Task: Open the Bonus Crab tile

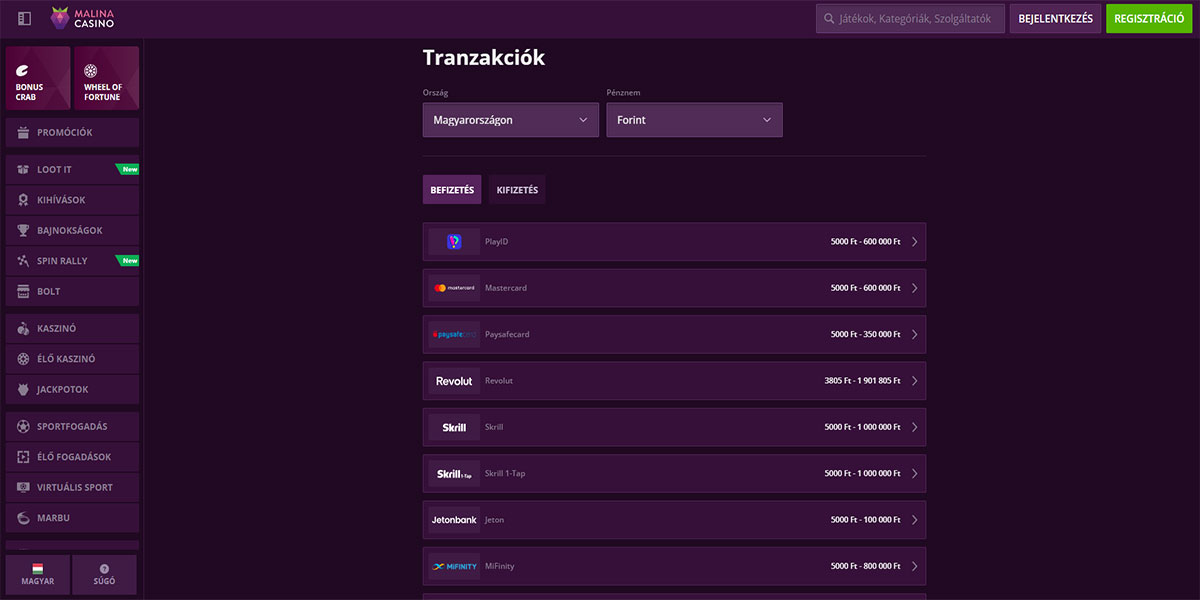Action: click(x=38, y=78)
